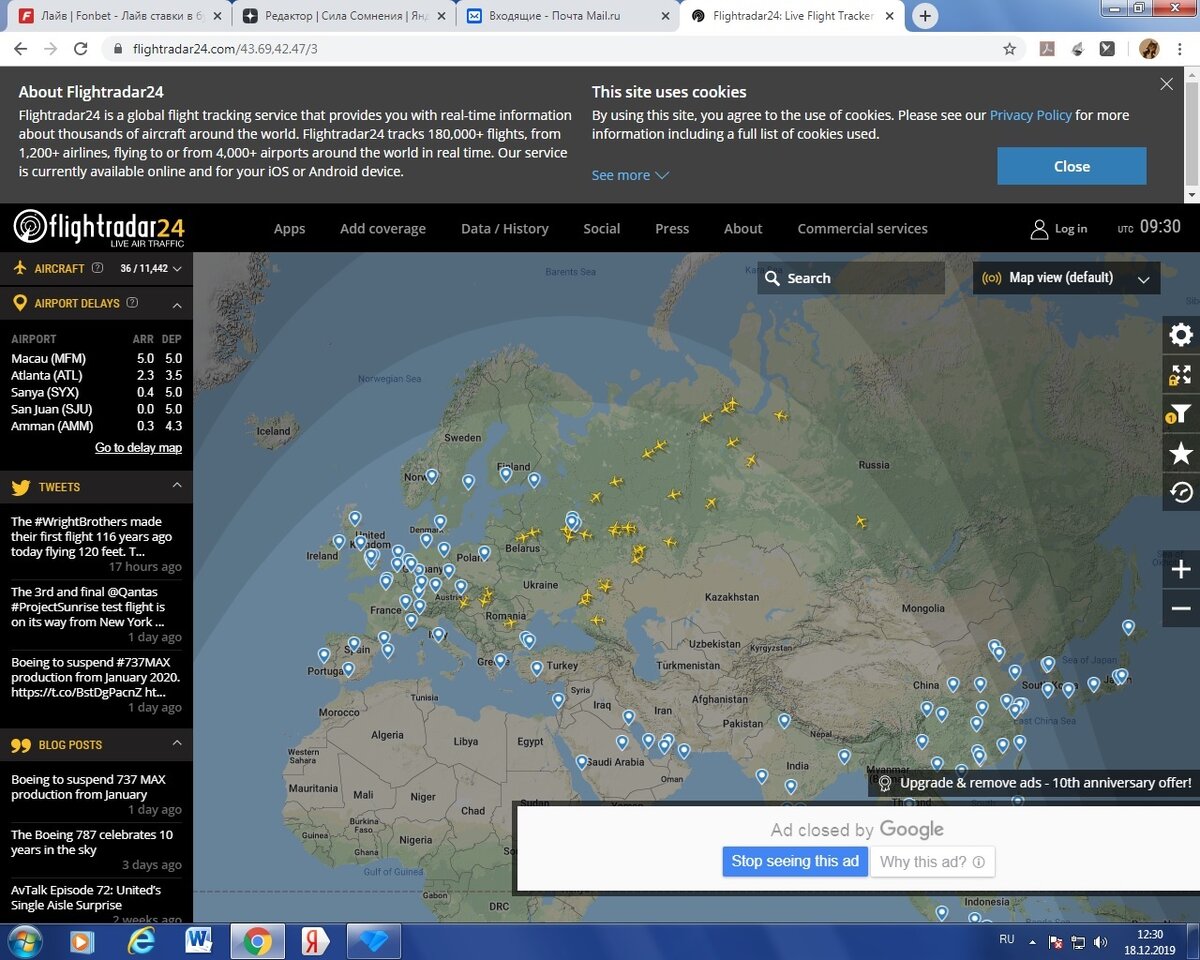The width and height of the screenshot is (1200, 960).
Task: Expand the Aircraft count dropdown
Action: 177,269
